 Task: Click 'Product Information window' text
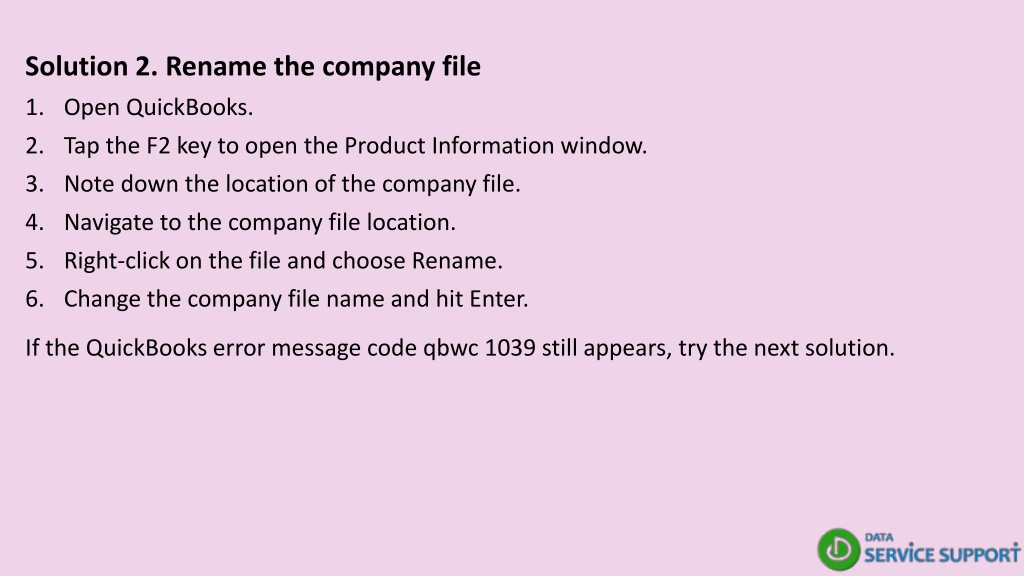pos(495,145)
